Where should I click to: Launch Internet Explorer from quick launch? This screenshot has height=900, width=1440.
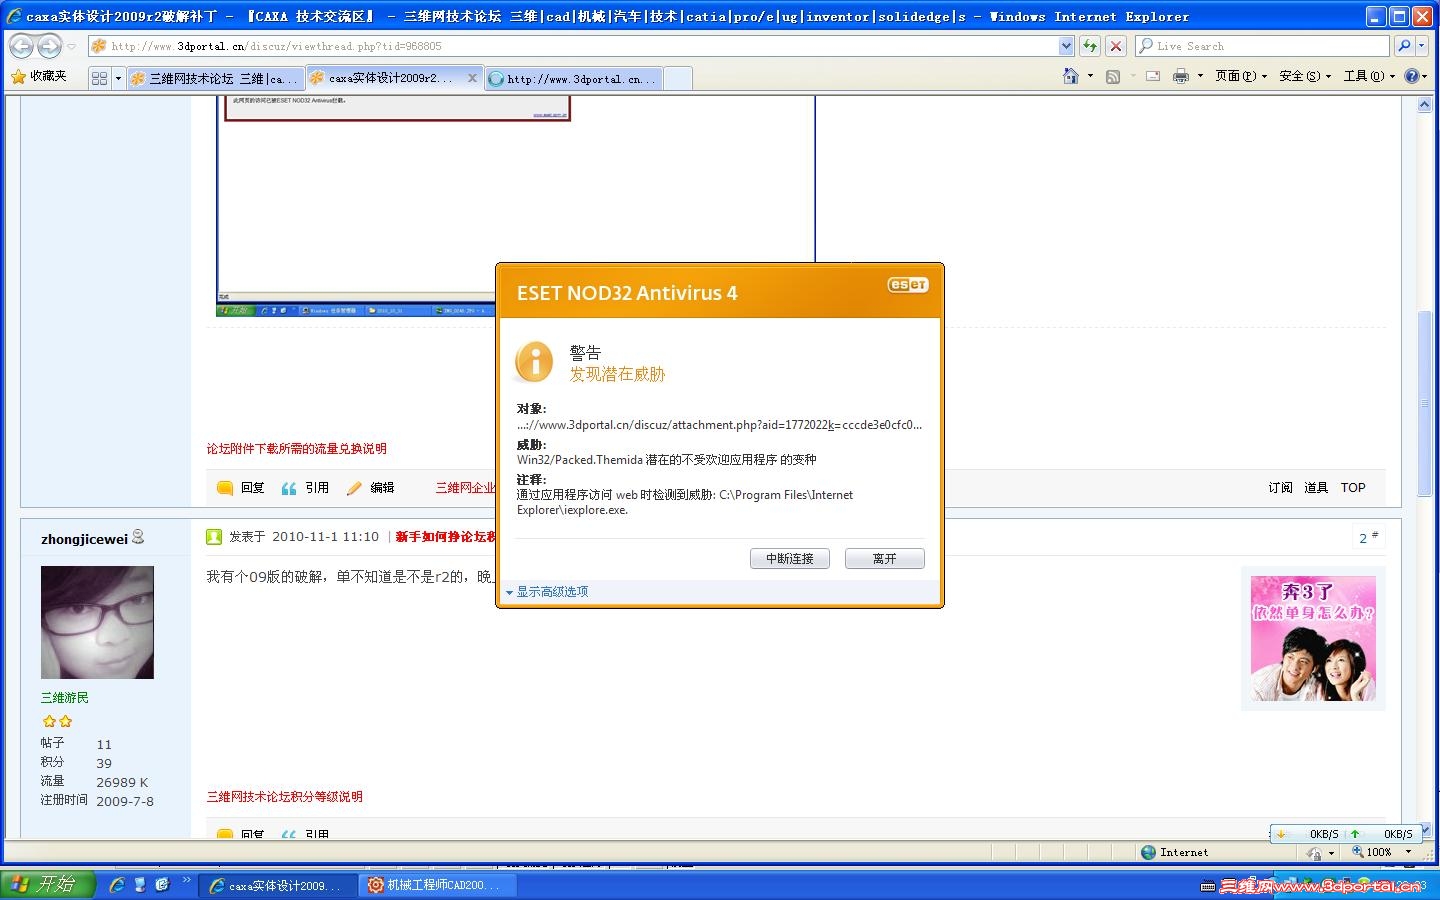[x=117, y=885]
